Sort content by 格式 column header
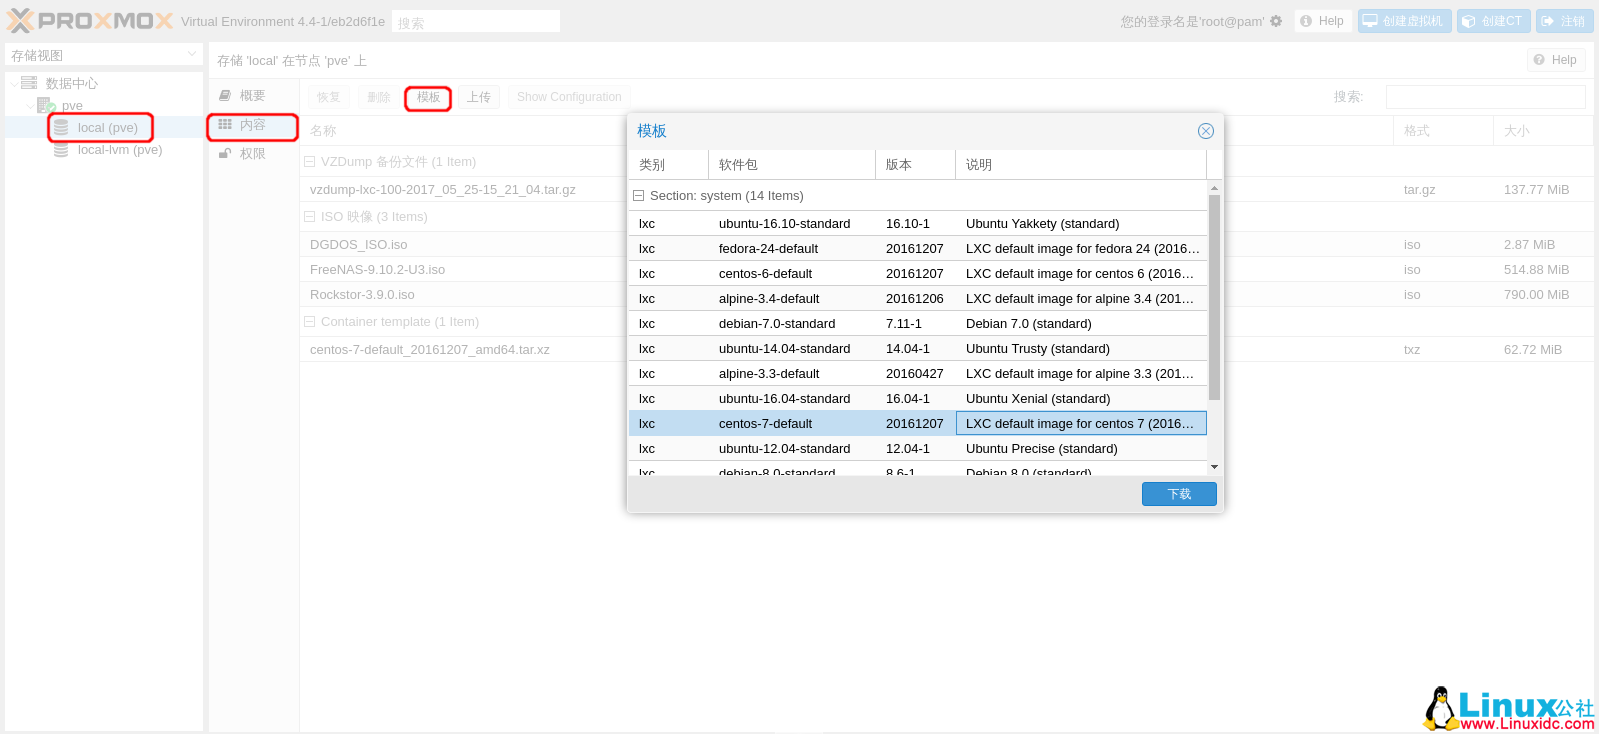 [x=1443, y=131]
